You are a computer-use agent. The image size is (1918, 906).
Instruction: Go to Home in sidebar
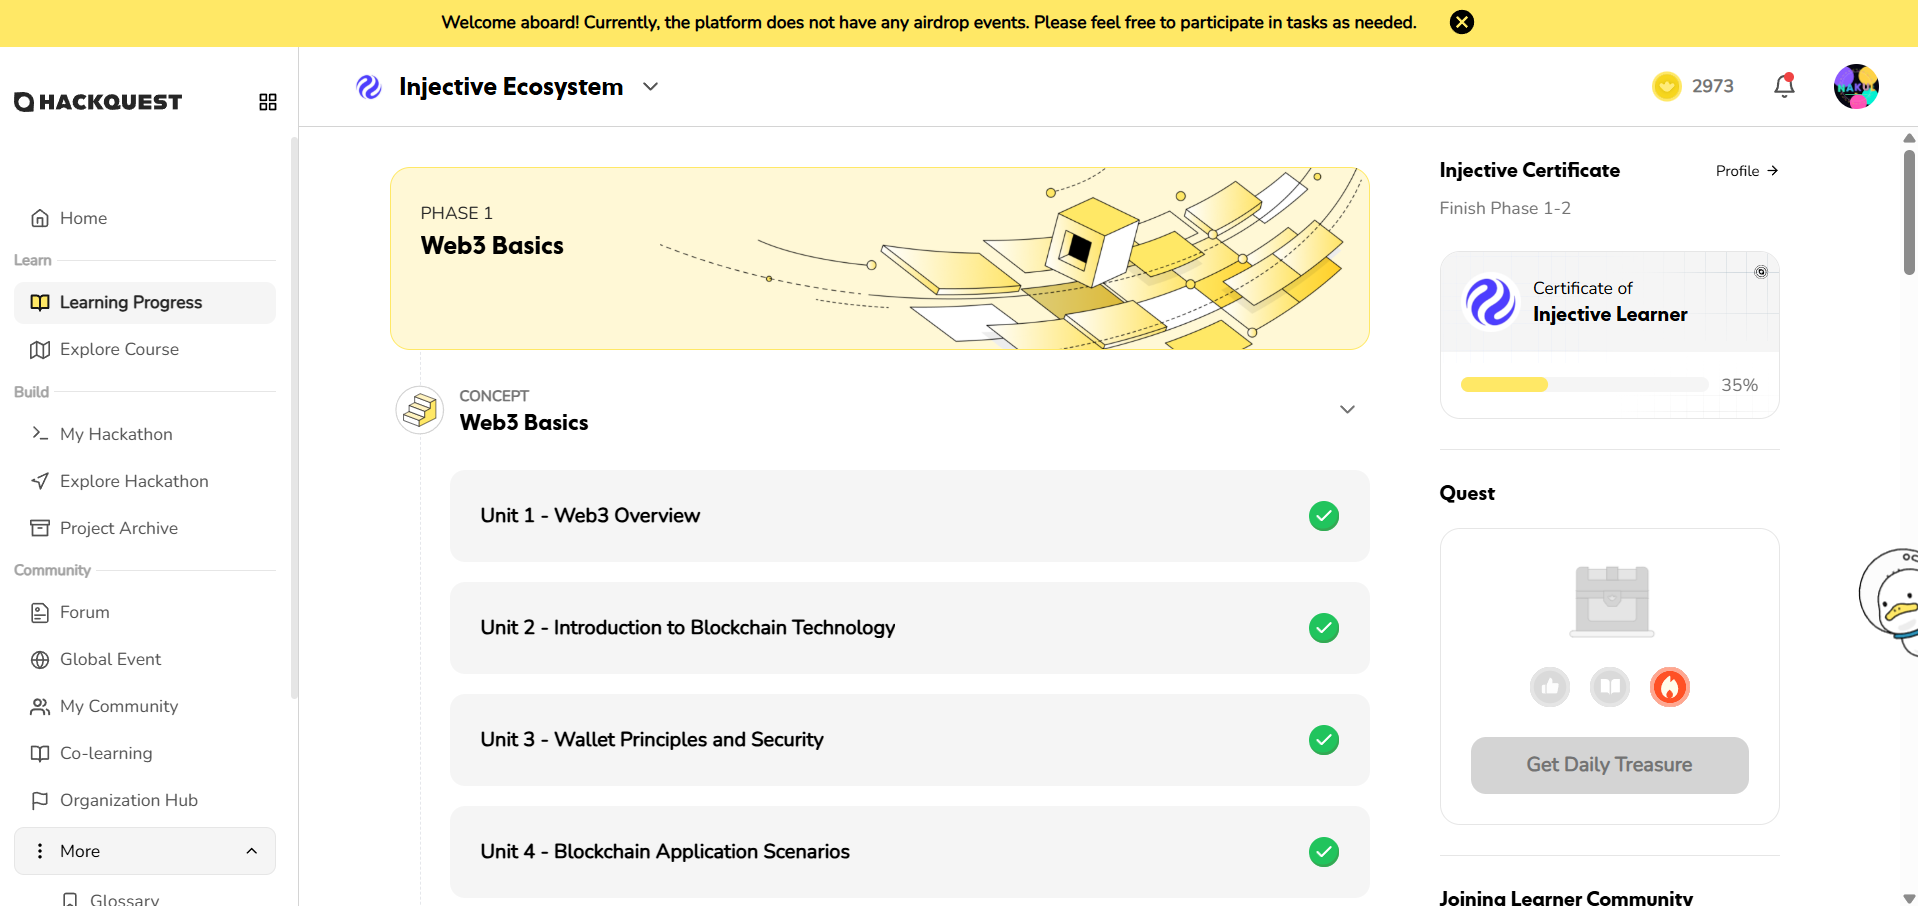[x=145, y=218]
